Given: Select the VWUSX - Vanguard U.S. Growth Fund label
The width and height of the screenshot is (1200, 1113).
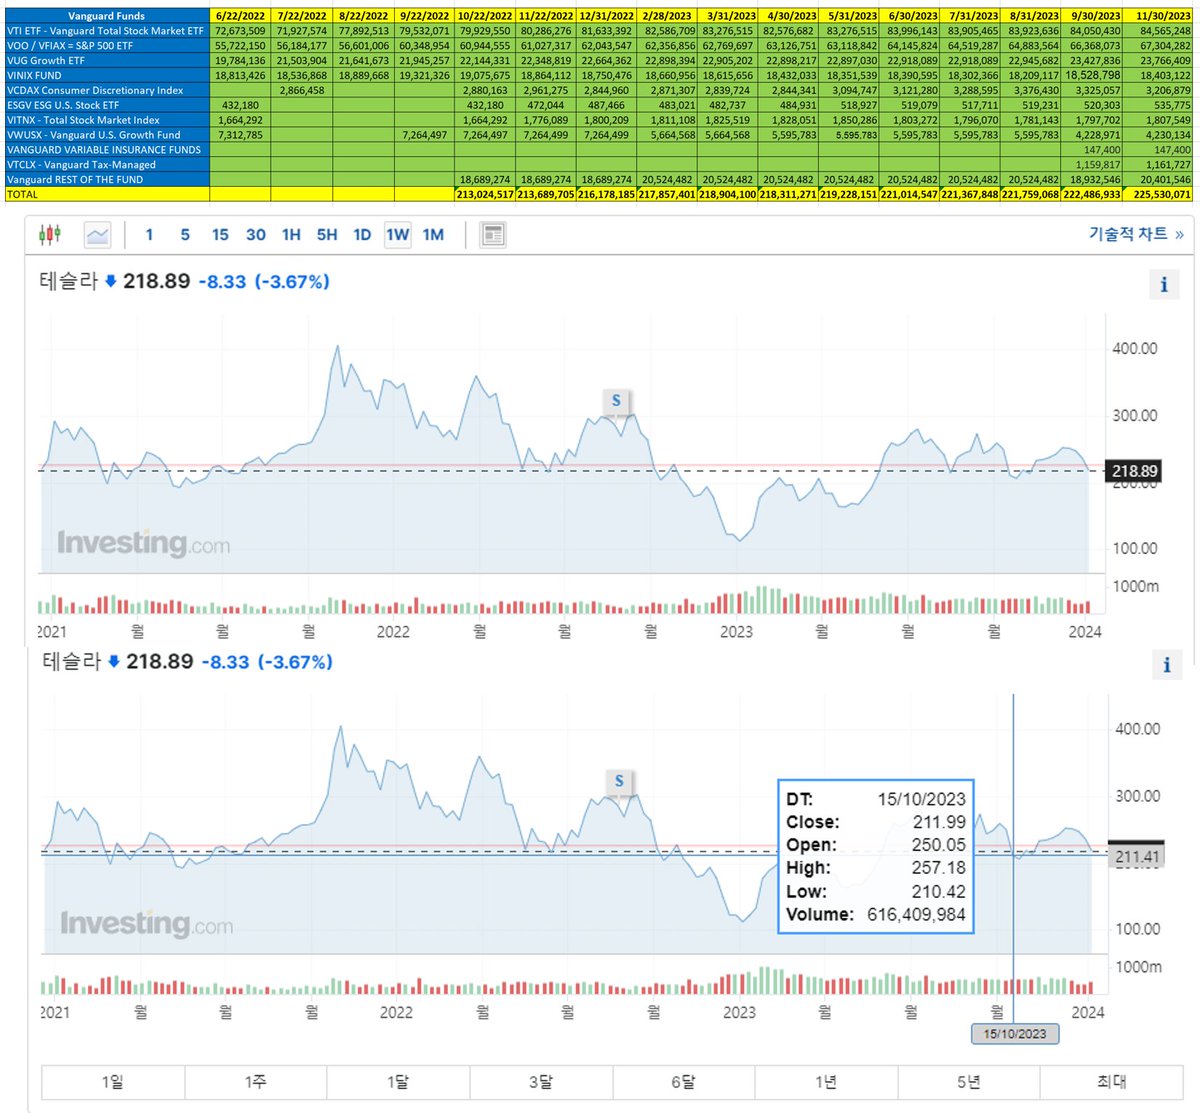Looking at the screenshot, I should pyautogui.click(x=106, y=135).
